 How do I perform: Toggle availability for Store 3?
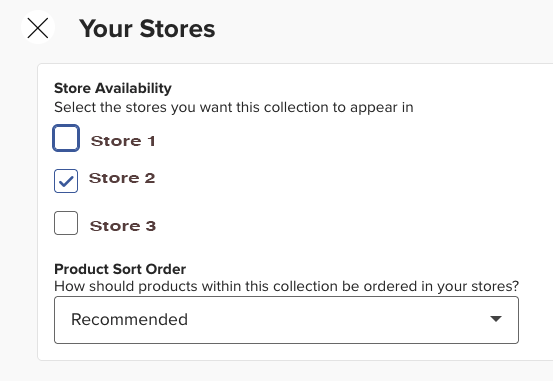[x=66, y=223]
